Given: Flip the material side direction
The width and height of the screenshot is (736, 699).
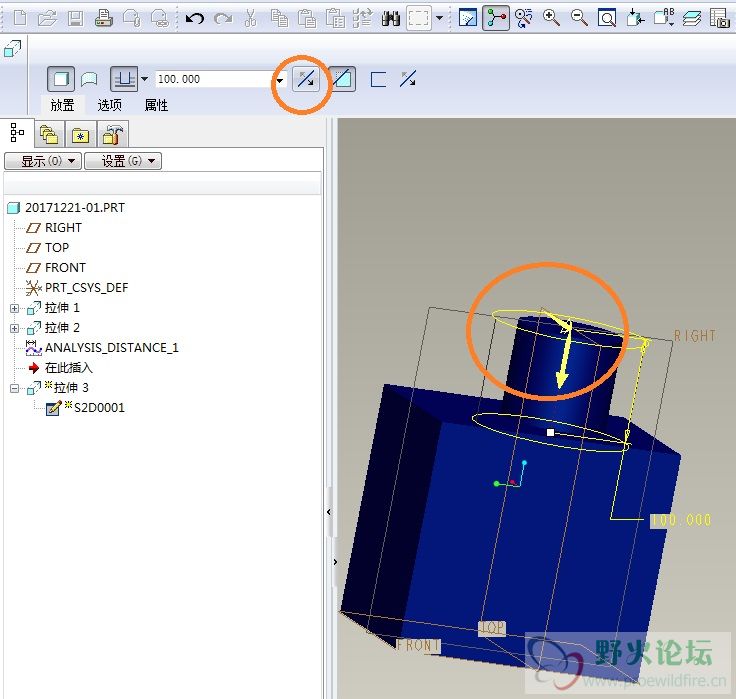Looking at the screenshot, I should (408, 79).
